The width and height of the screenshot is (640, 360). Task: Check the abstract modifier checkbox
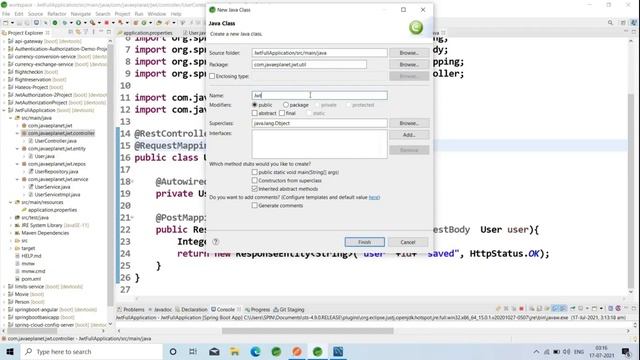[255, 113]
